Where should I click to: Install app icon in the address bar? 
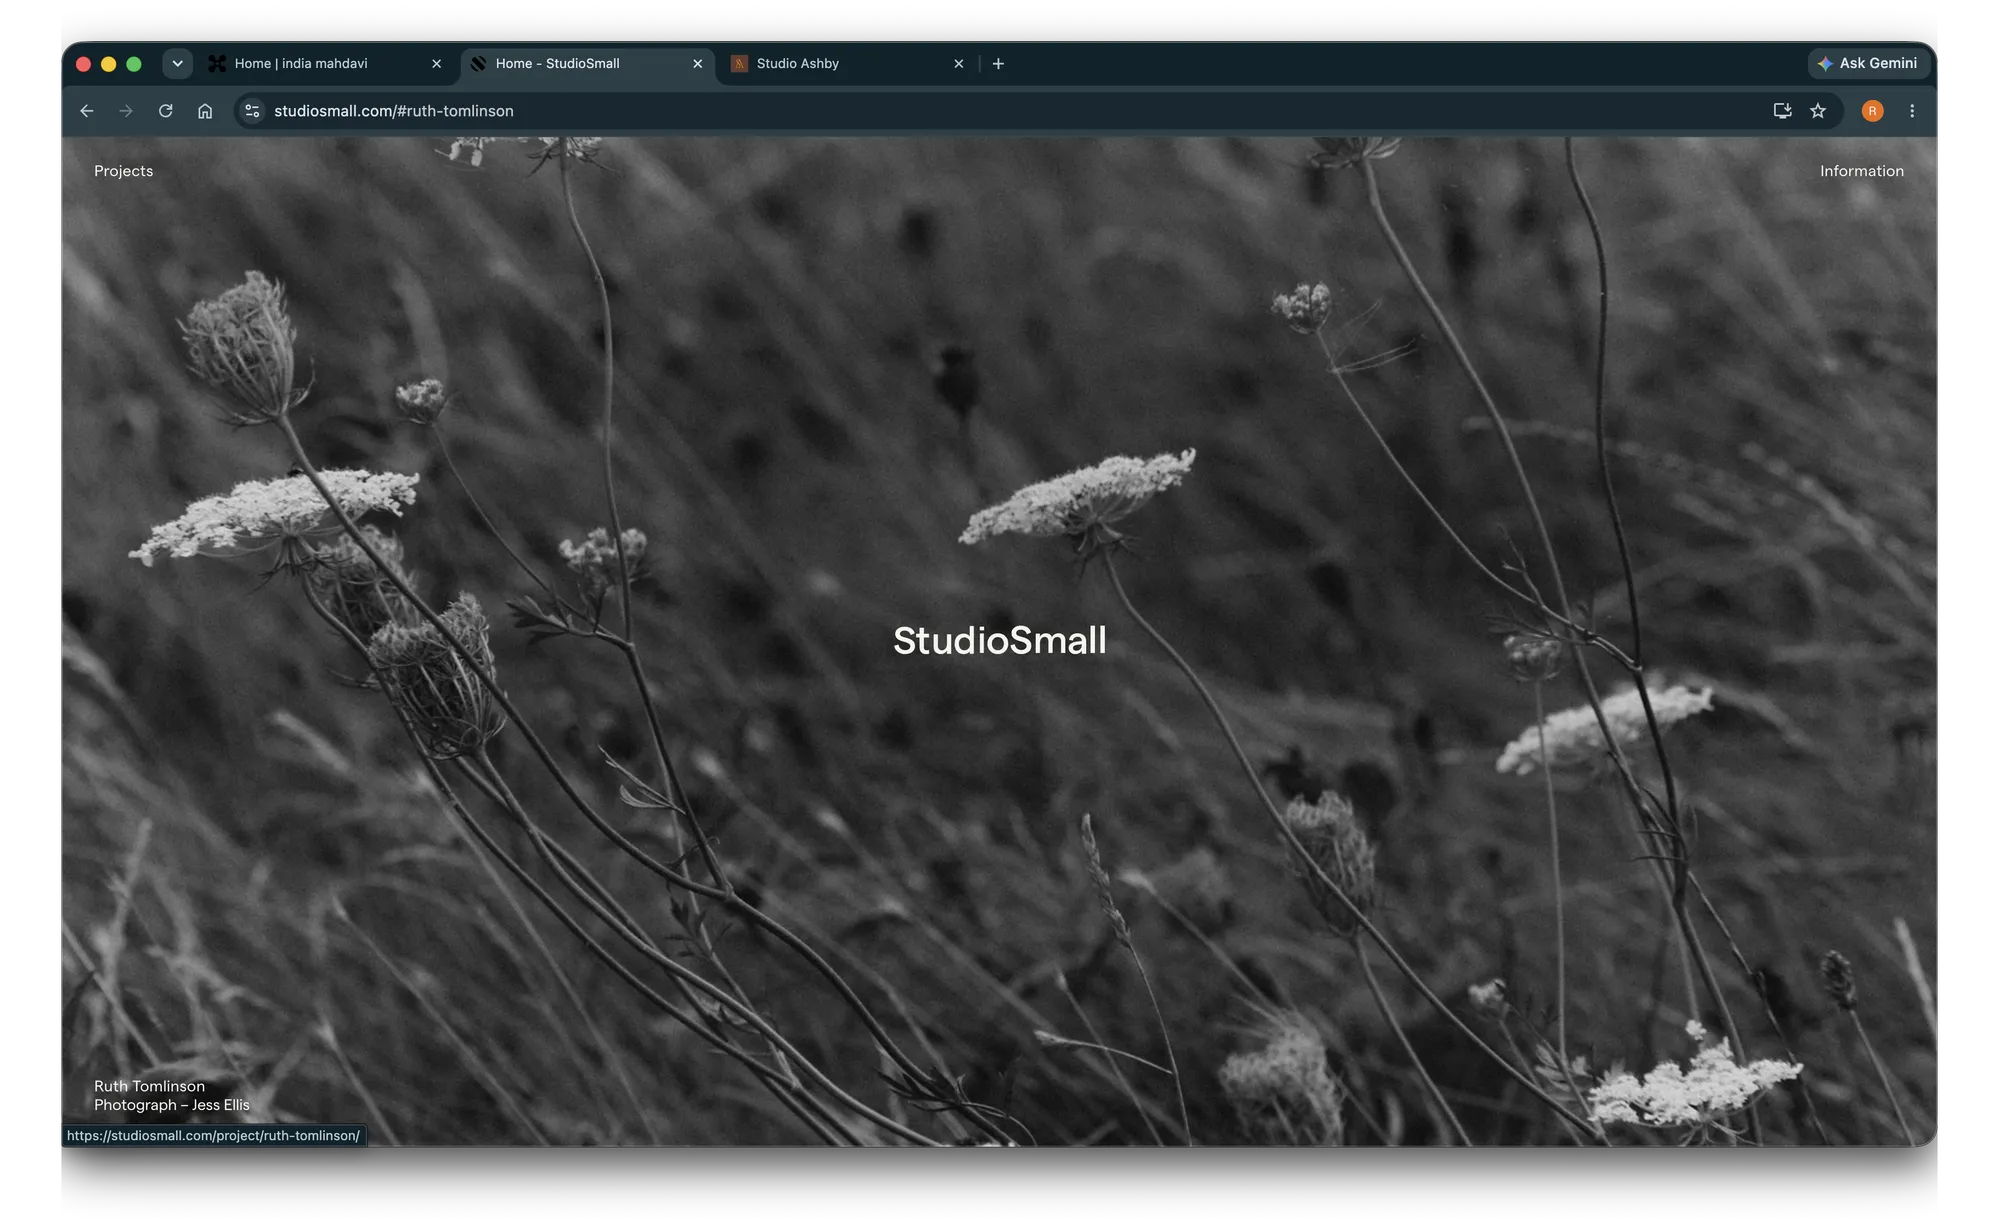[1782, 111]
